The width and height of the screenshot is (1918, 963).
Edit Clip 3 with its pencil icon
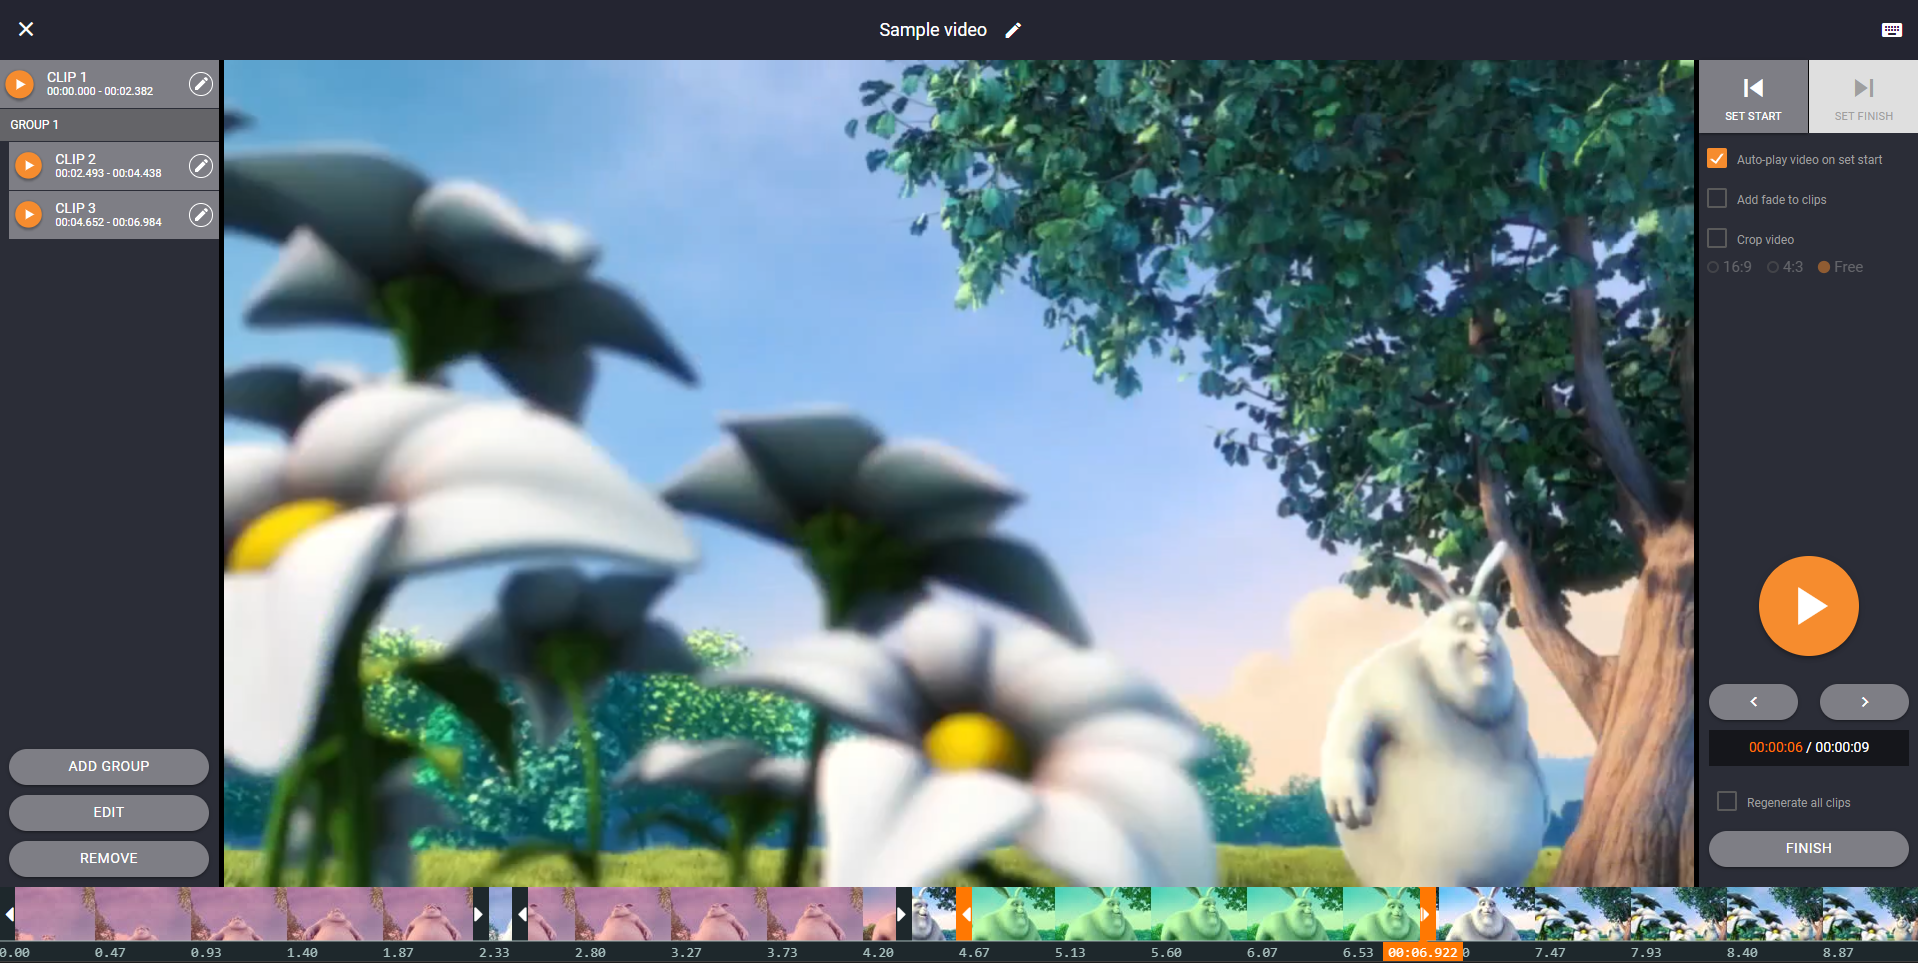[201, 214]
